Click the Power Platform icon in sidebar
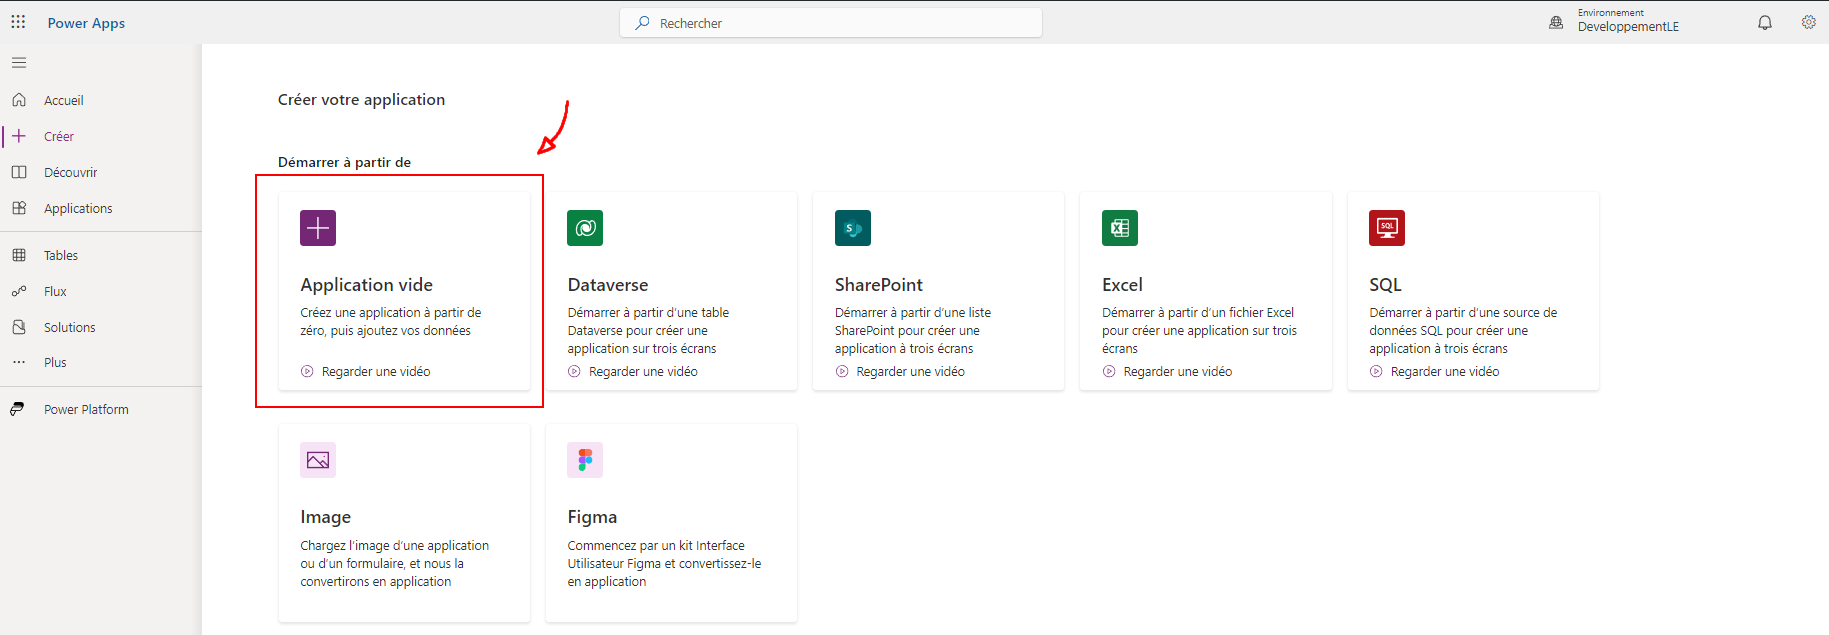Screen dimensions: 1829x635 (18, 409)
